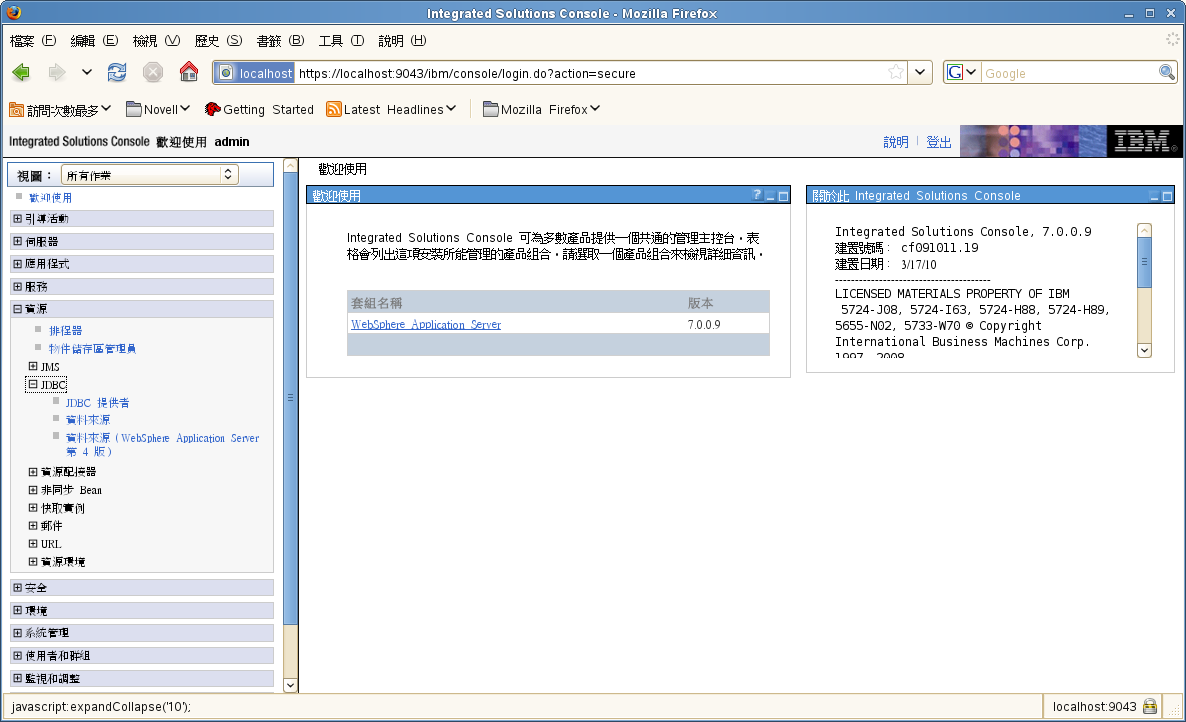Click the Reload page icon

click(116, 73)
